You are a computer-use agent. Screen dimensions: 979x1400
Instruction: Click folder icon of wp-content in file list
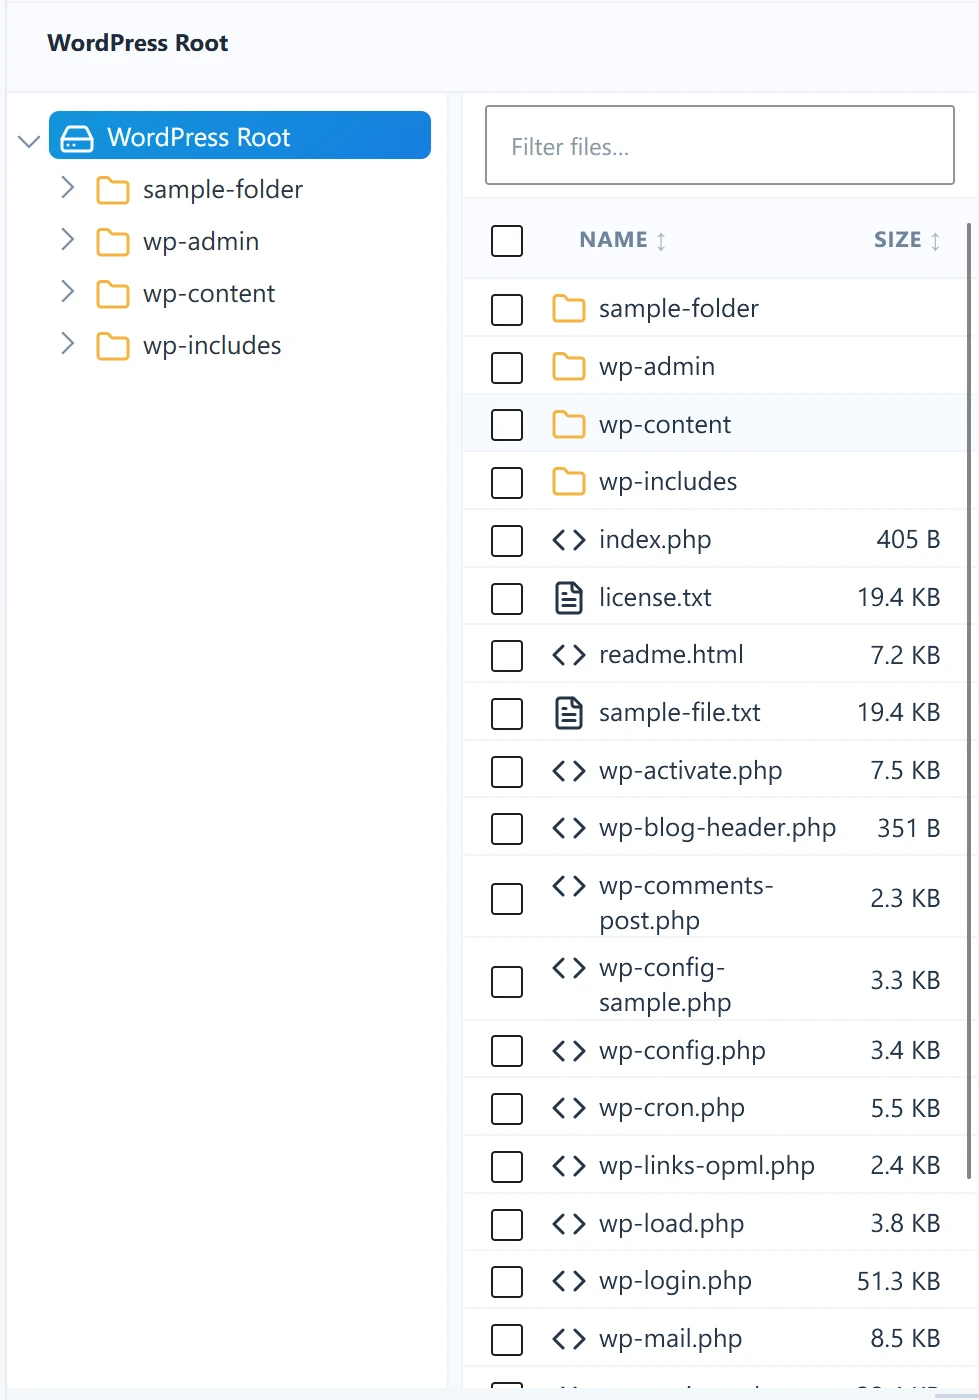[x=569, y=425]
